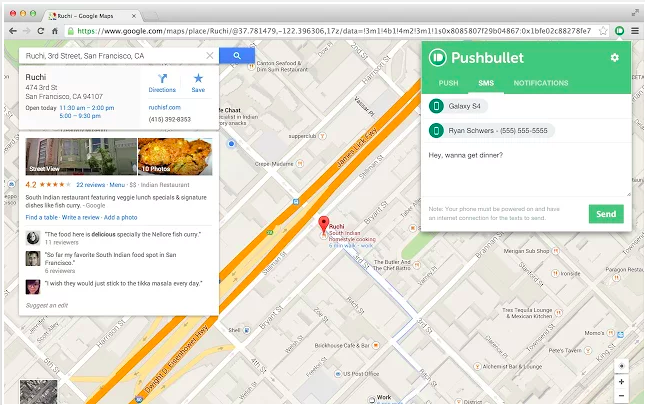Go to the browser home icon

(x=54, y=31)
